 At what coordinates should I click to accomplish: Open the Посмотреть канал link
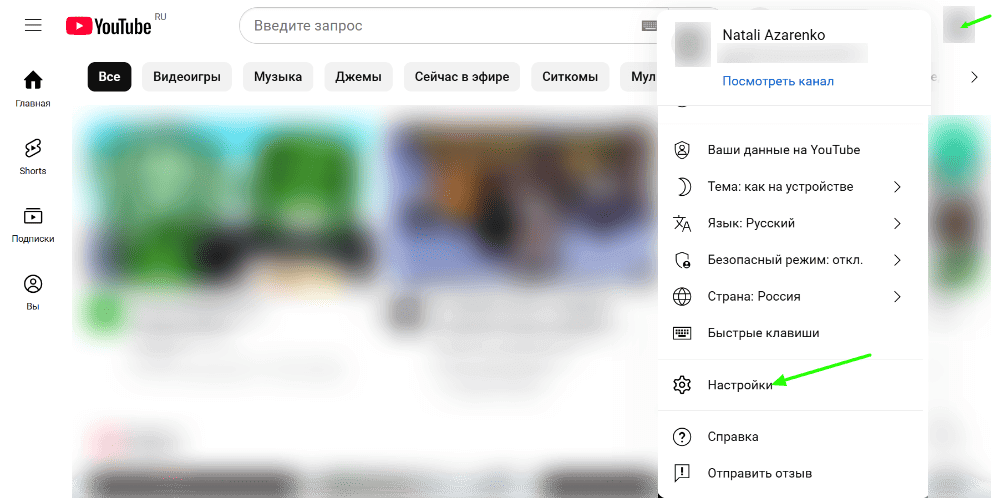point(777,82)
